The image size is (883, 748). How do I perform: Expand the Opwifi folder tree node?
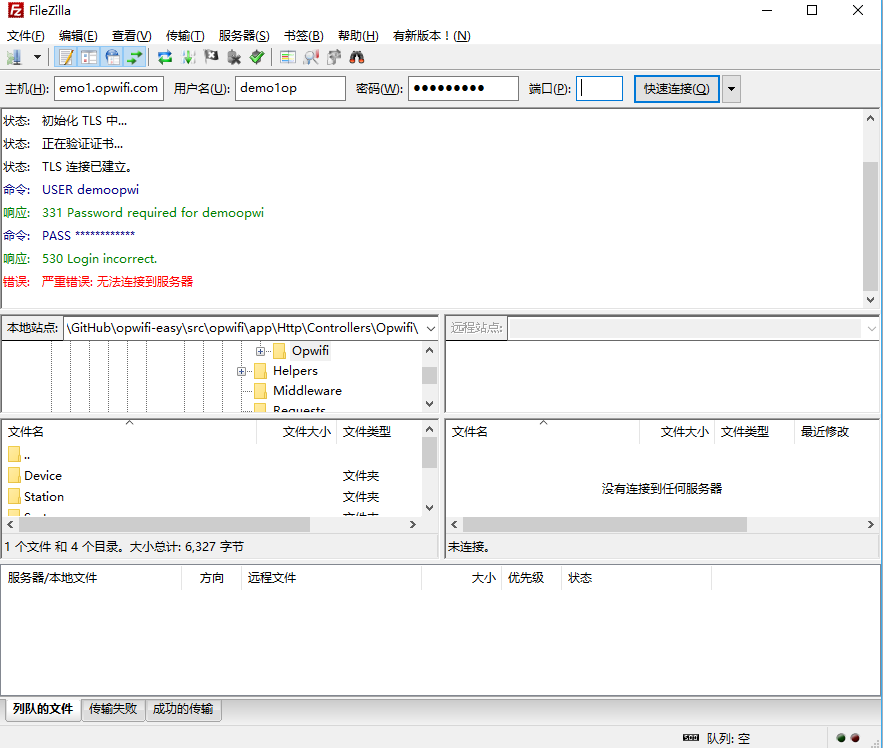[x=260, y=351]
